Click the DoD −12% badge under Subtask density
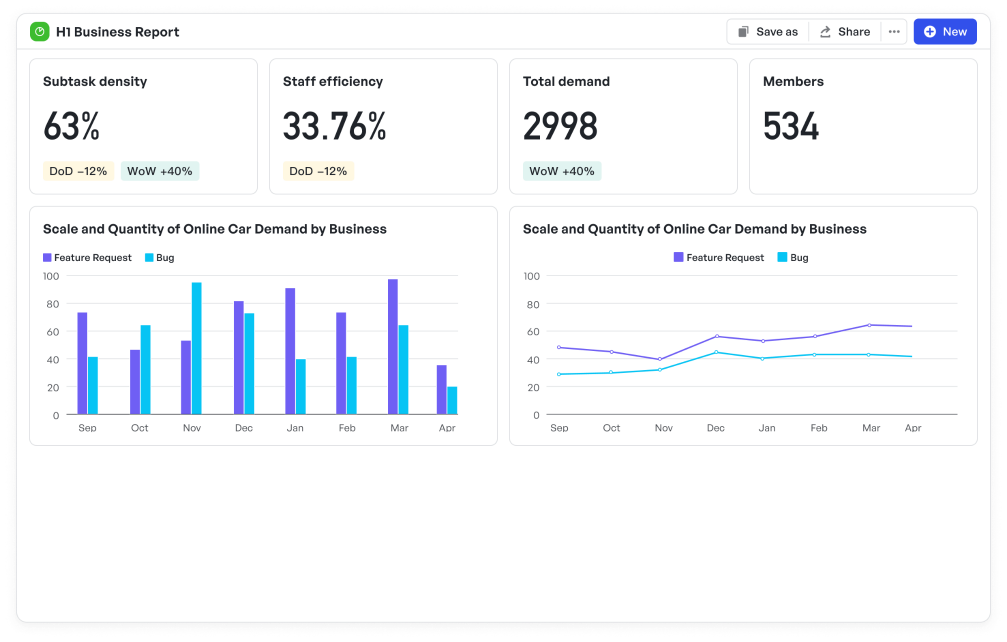The width and height of the screenshot is (1007, 642). click(x=78, y=171)
